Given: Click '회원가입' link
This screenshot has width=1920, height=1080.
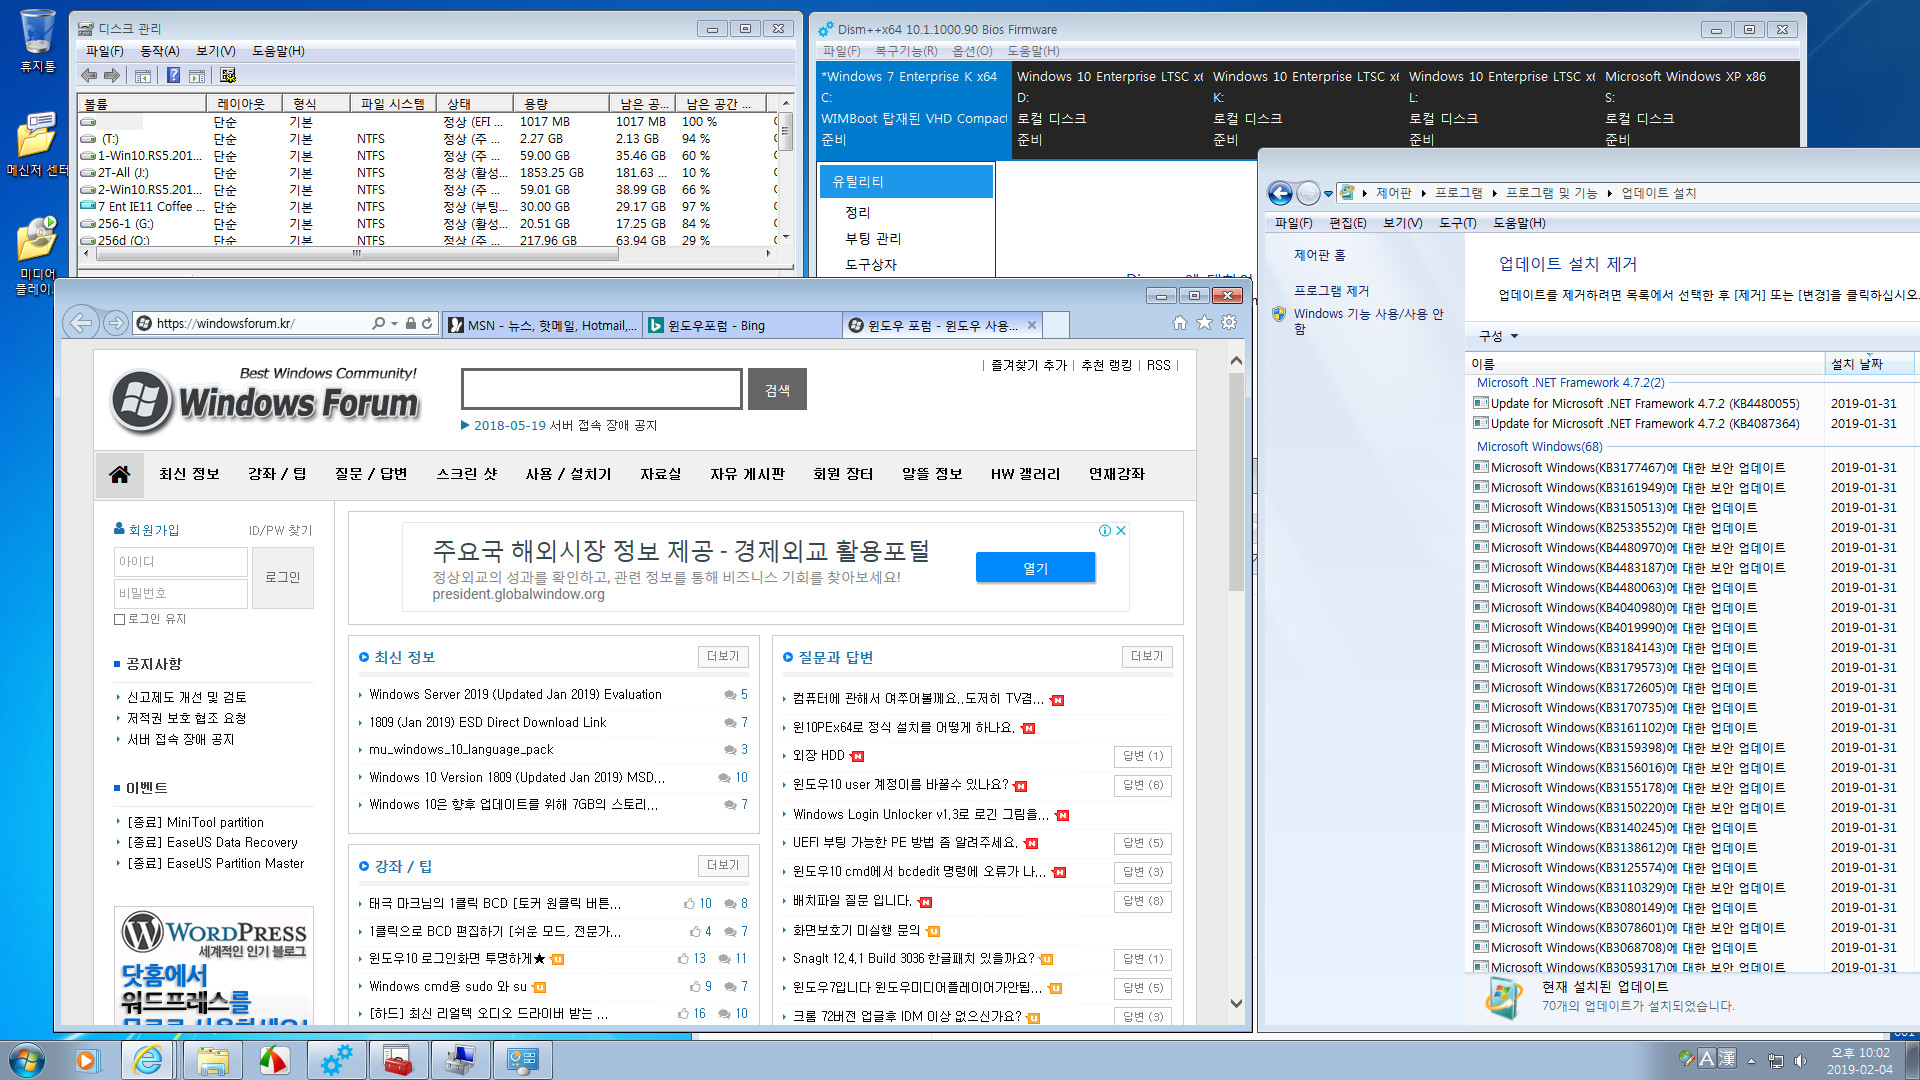Looking at the screenshot, I should 153,530.
